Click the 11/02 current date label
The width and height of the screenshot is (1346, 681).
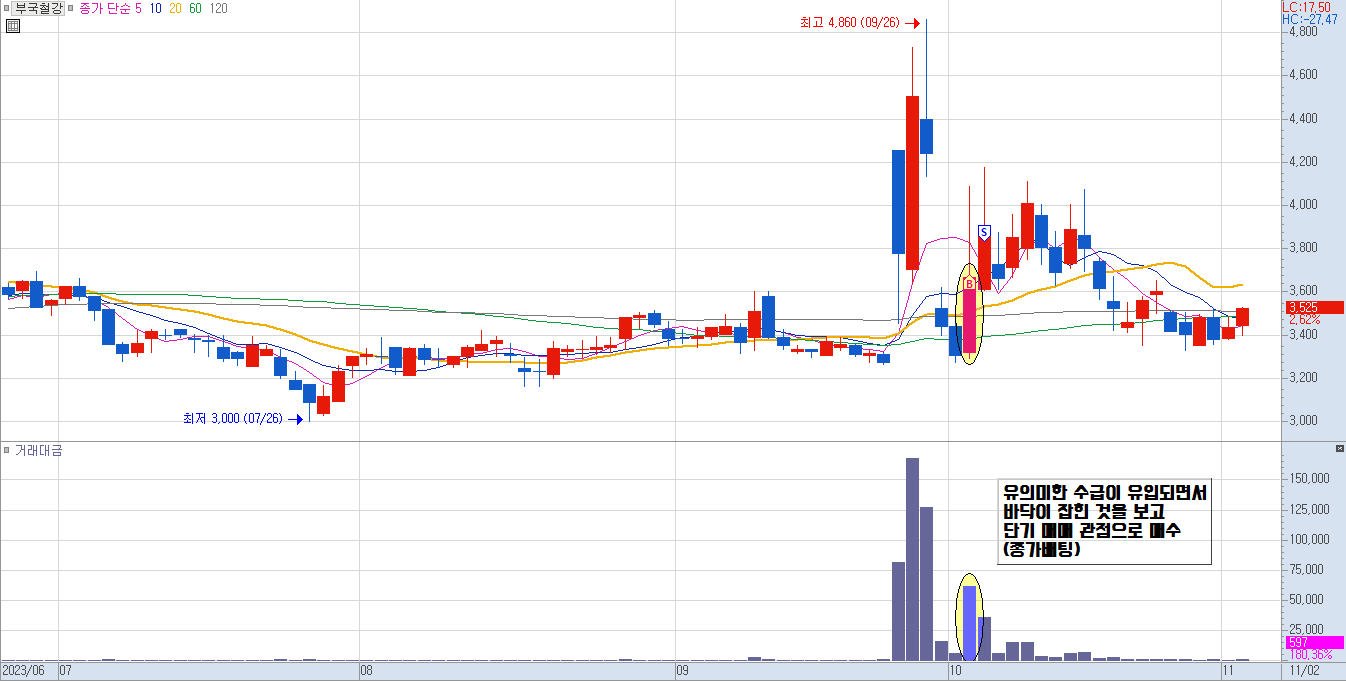click(x=1305, y=669)
